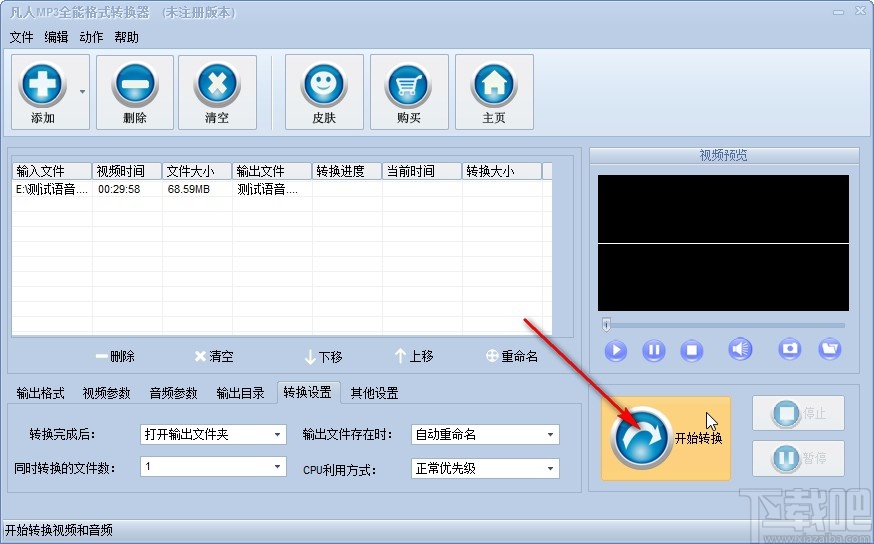Click the 文件大小 column header
Viewport: 874px width, 544px height.
click(197, 171)
